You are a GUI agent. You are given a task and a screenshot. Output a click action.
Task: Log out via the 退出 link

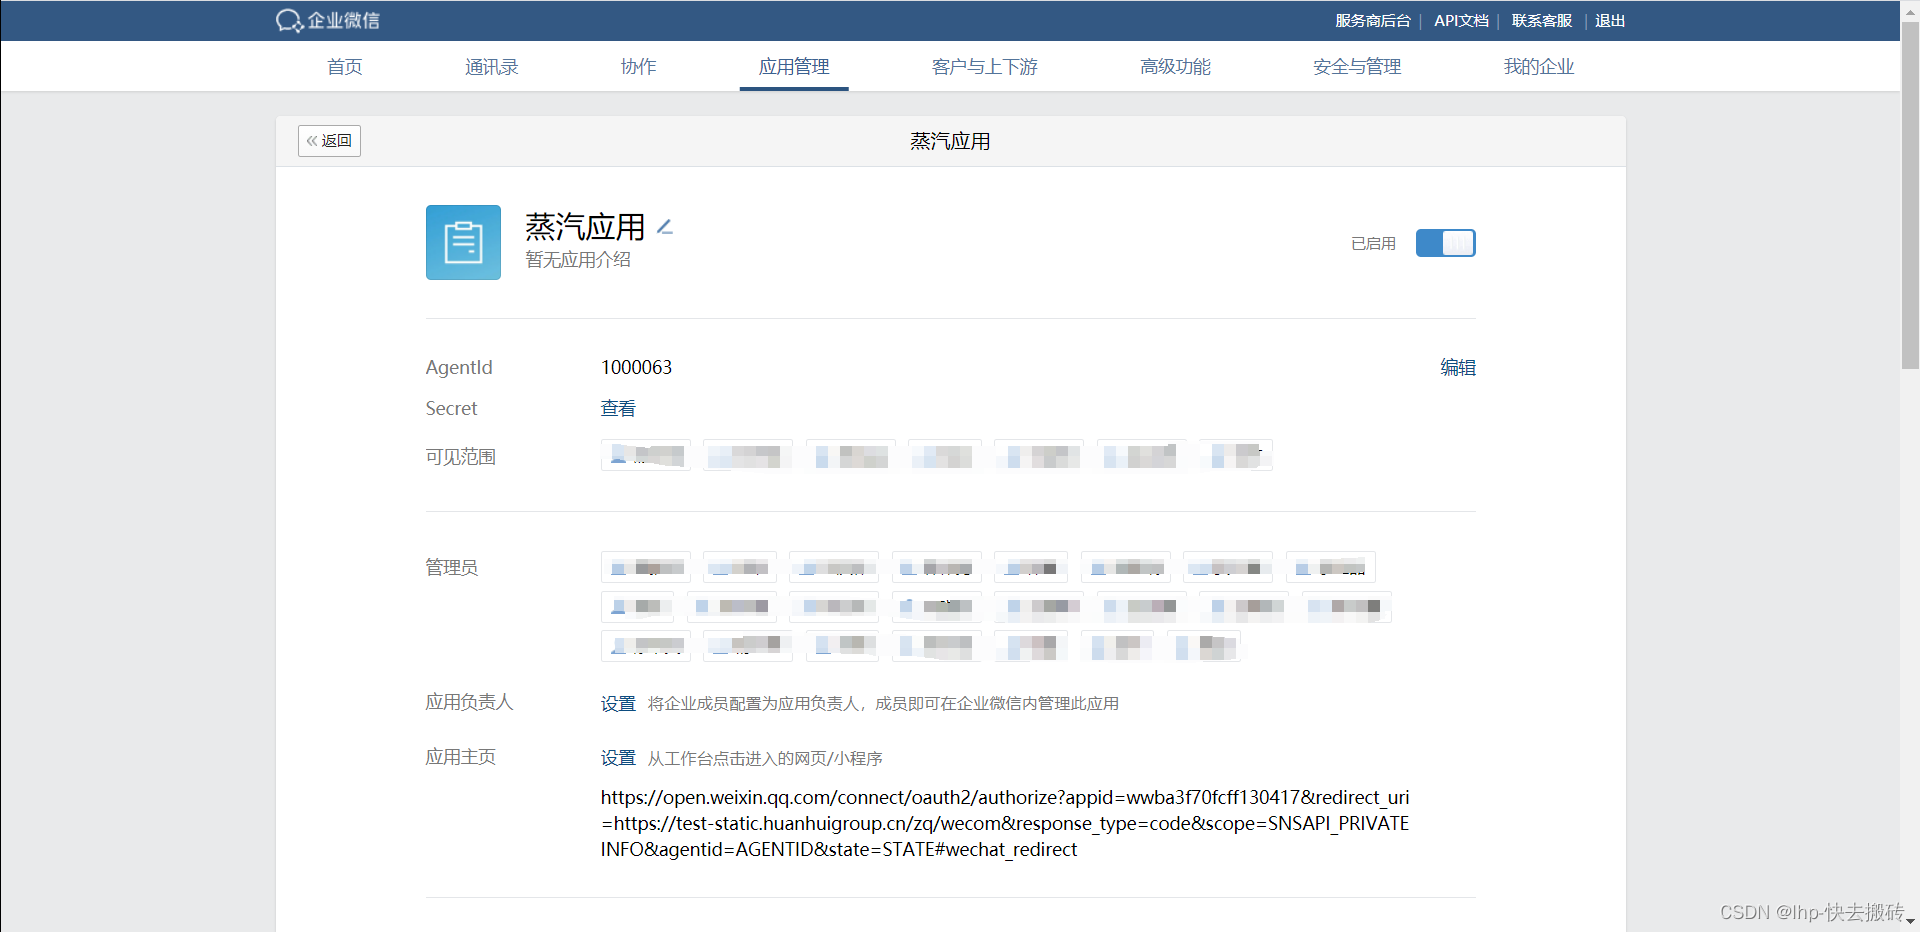(x=1609, y=21)
